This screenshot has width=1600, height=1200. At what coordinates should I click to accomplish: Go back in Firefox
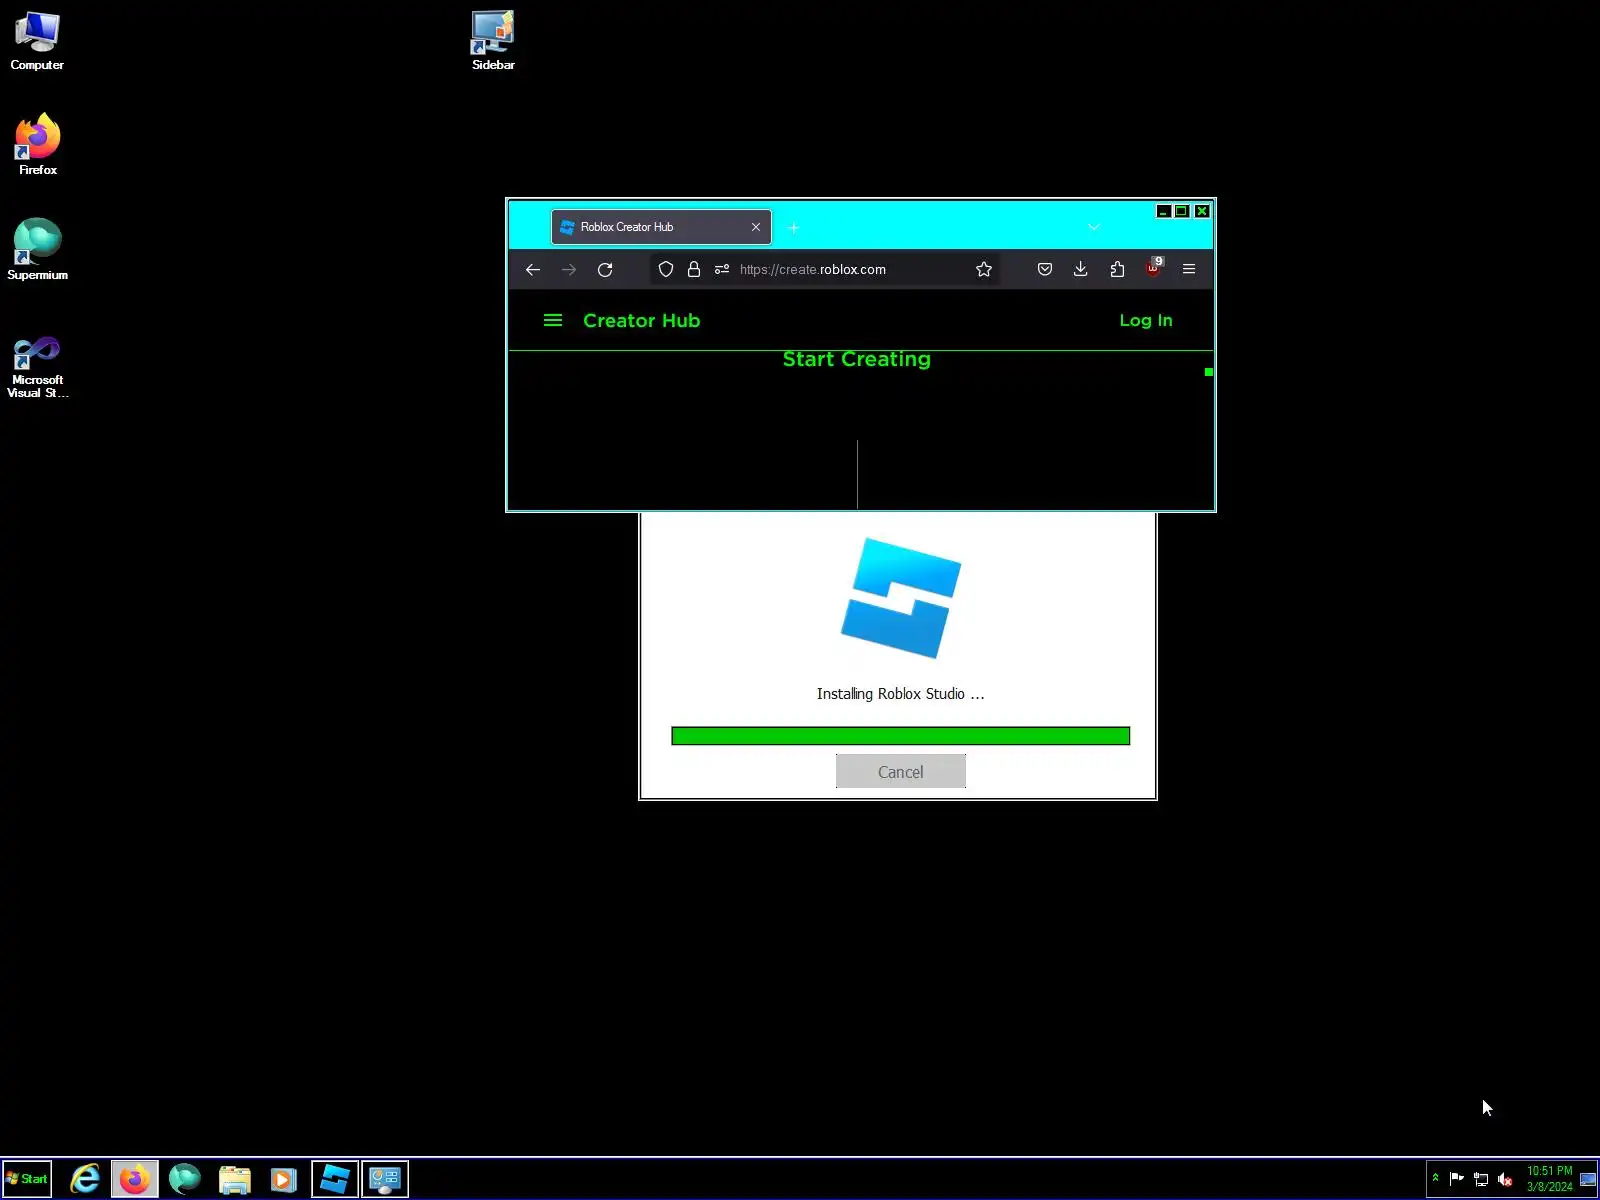pyautogui.click(x=533, y=270)
